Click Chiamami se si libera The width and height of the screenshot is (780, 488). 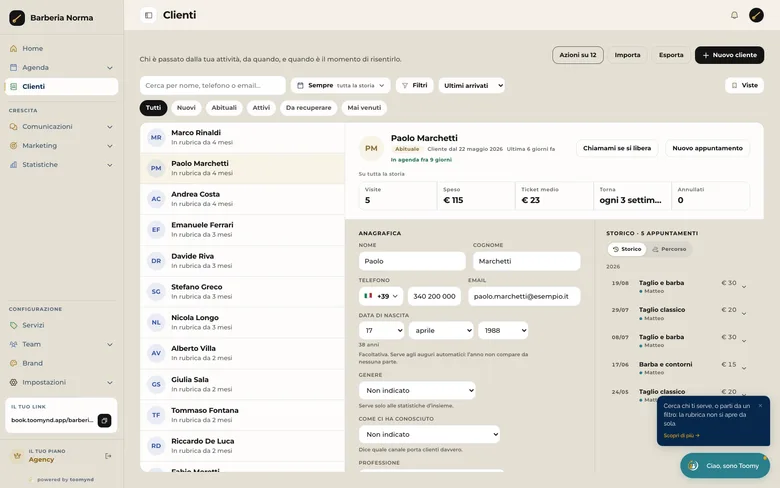click(617, 148)
